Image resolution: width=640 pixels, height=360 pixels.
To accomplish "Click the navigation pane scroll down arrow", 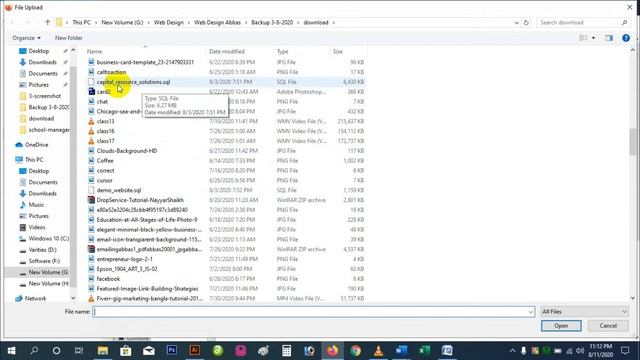I will [x=73, y=298].
